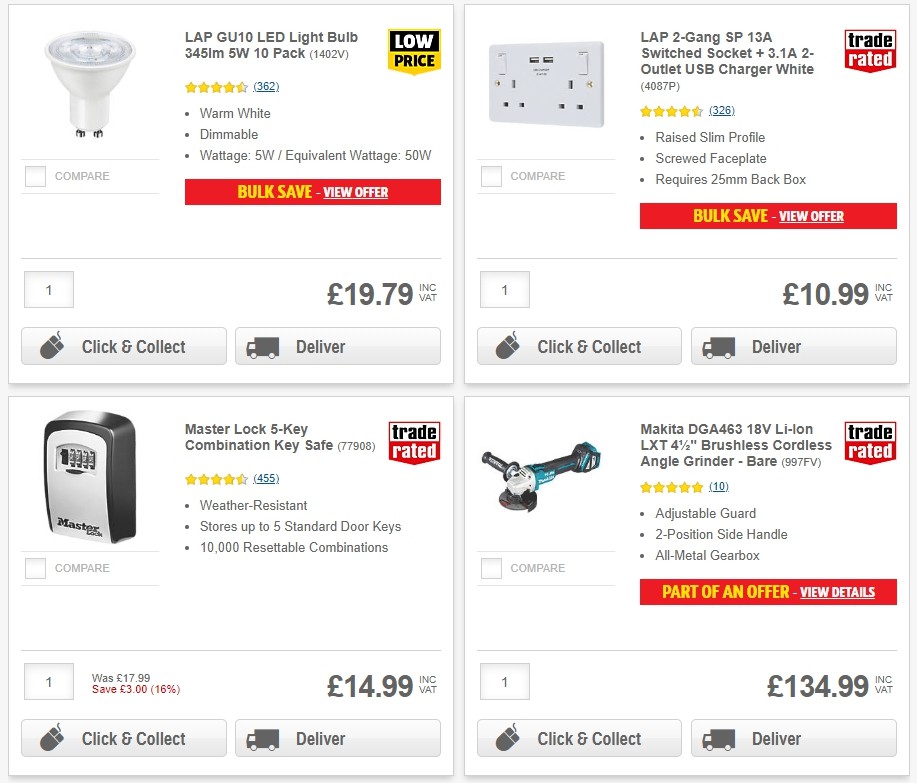Image resolution: width=917 pixels, height=783 pixels.
Task: Click the five-star rating on the Makita grinder
Action: click(x=668, y=487)
